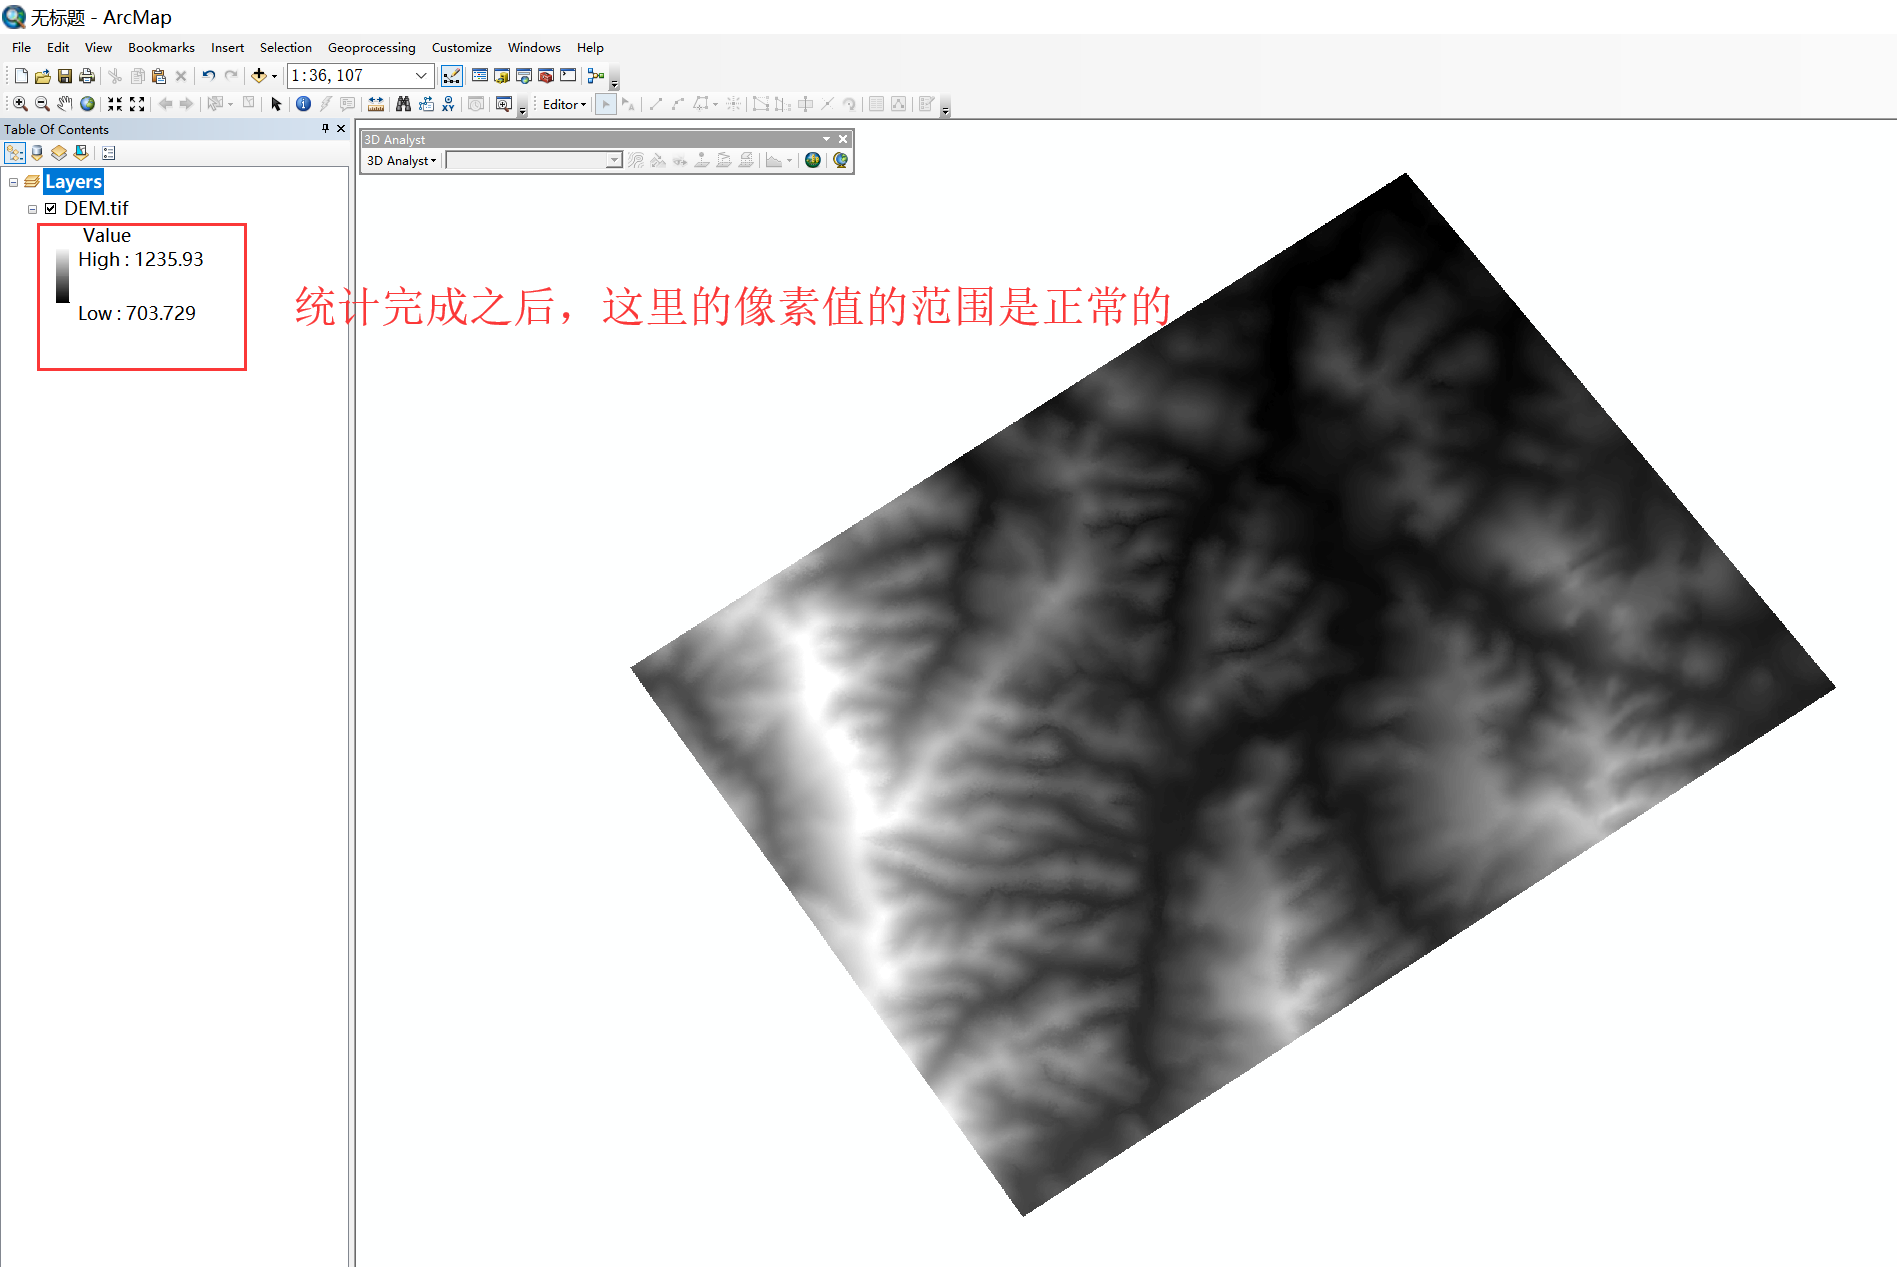Create a viewer window
The width and height of the screenshot is (1897, 1267).
pos(504,104)
